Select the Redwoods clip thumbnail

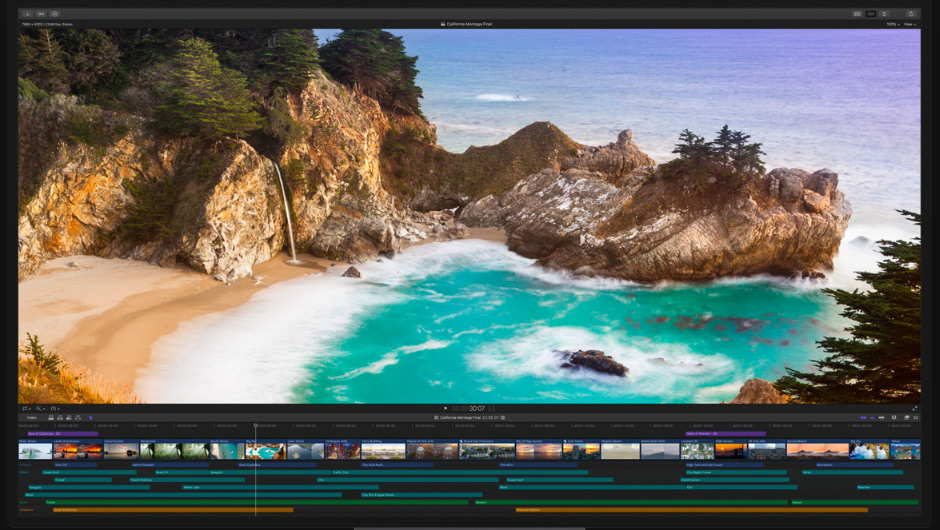174,450
